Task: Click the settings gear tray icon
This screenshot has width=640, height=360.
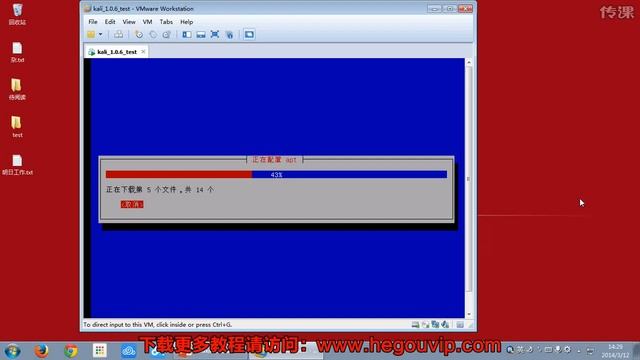Action: (567, 349)
